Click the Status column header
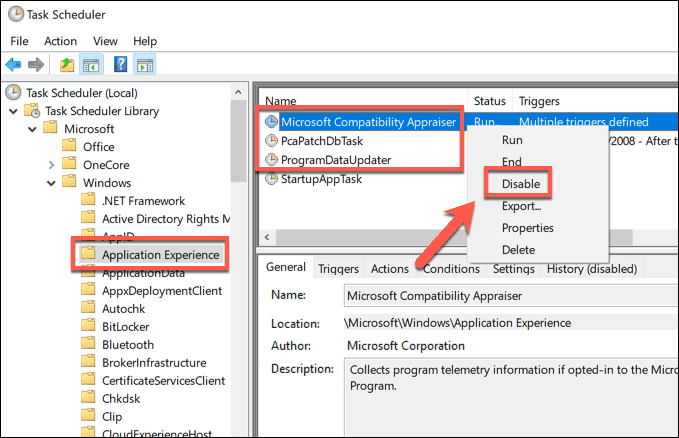This screenshot has height=438, width=679. coord(490,101)
